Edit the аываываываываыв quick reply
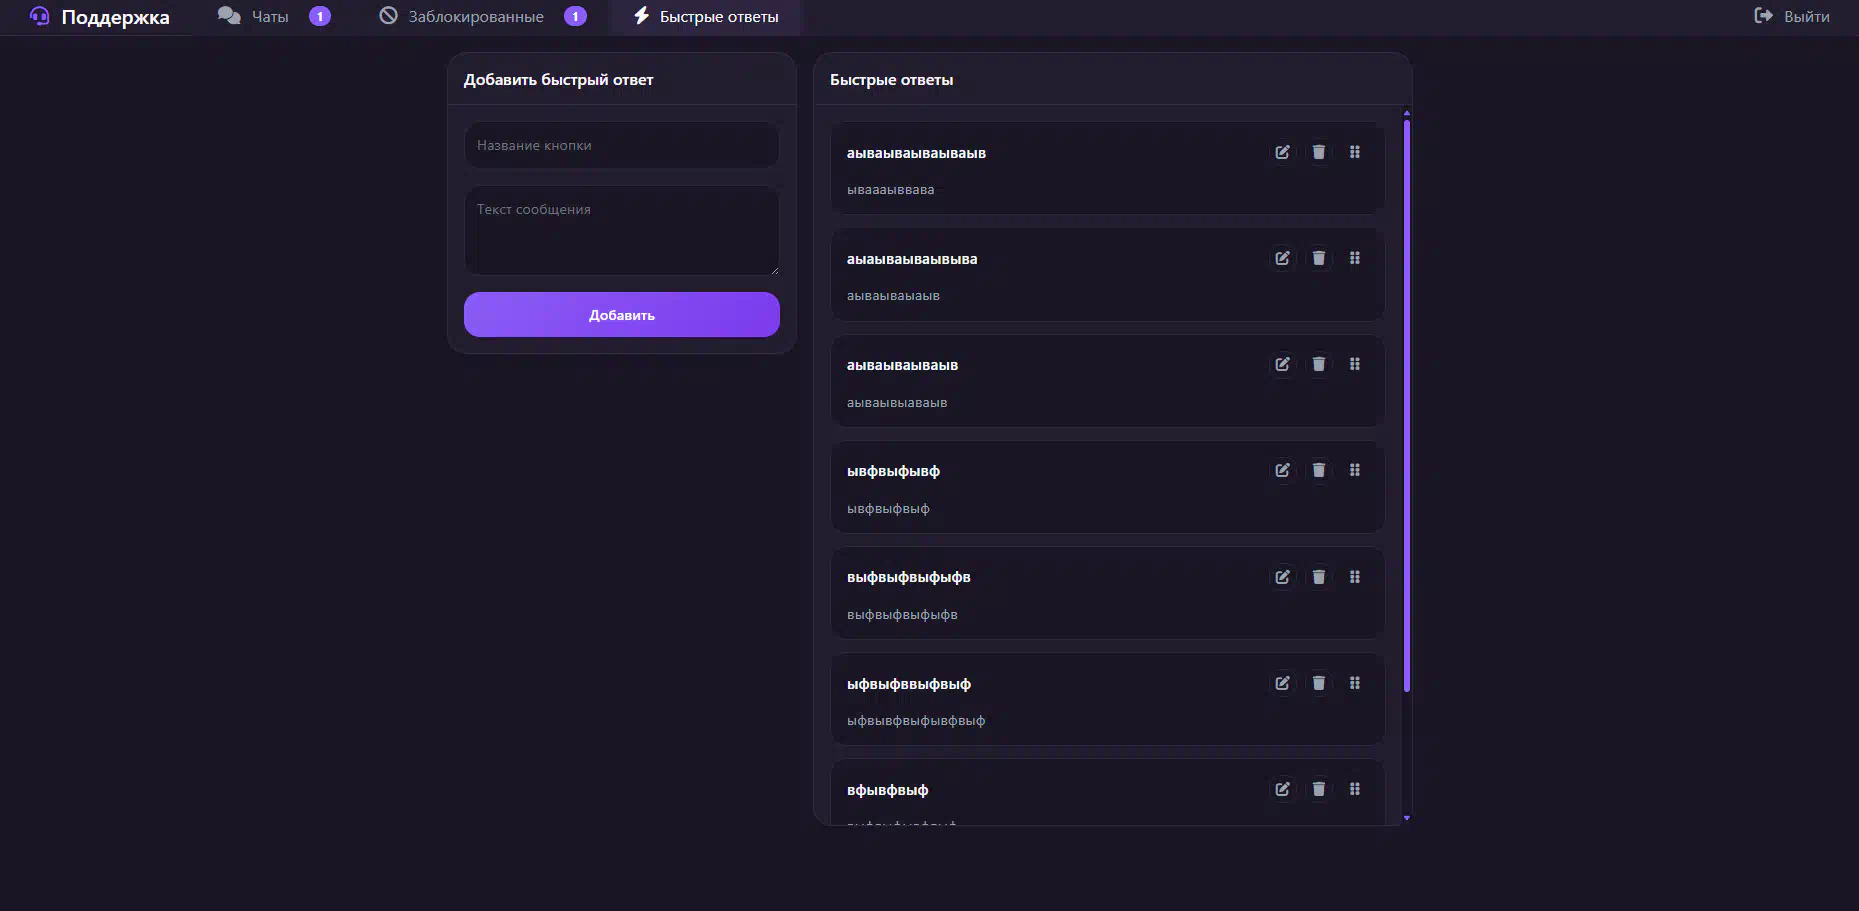This screenshot has width=1859, height=911. 1282,152
